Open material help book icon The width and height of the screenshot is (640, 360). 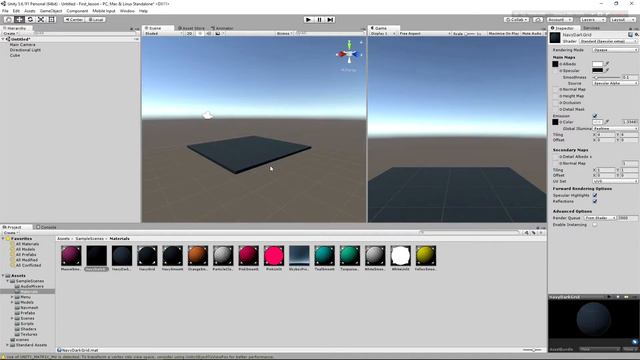pyautogui.click(x=630, y=35)
